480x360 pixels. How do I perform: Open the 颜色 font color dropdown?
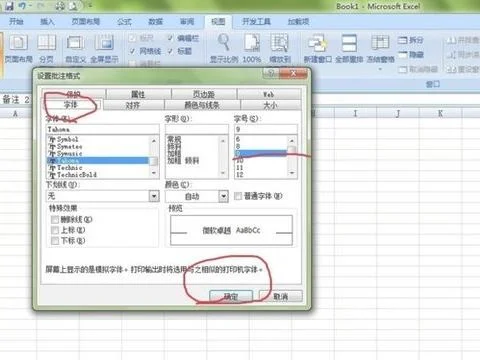tap(224, 196)
